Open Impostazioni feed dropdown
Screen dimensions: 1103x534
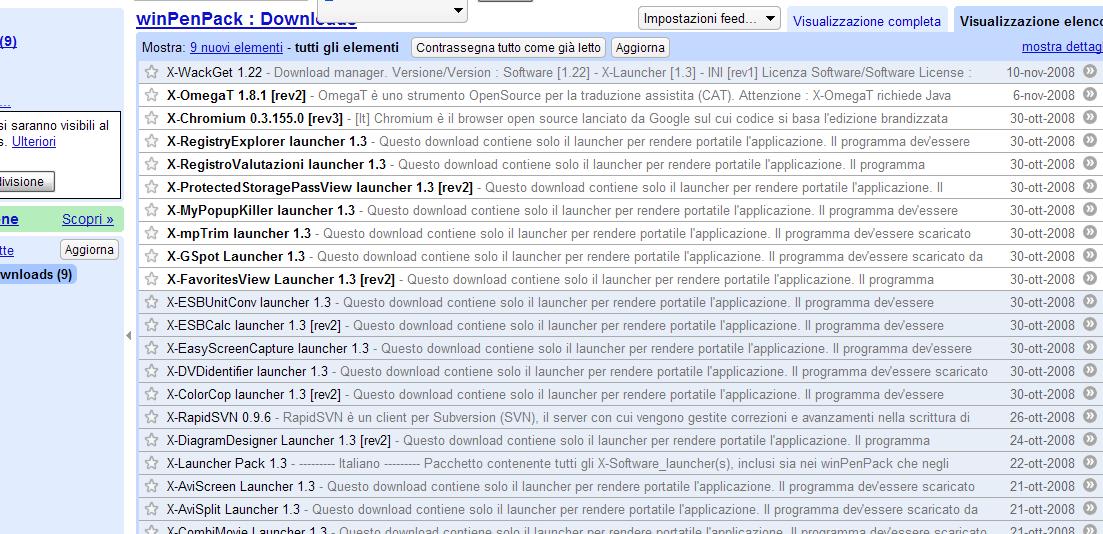tap(709, 18)
